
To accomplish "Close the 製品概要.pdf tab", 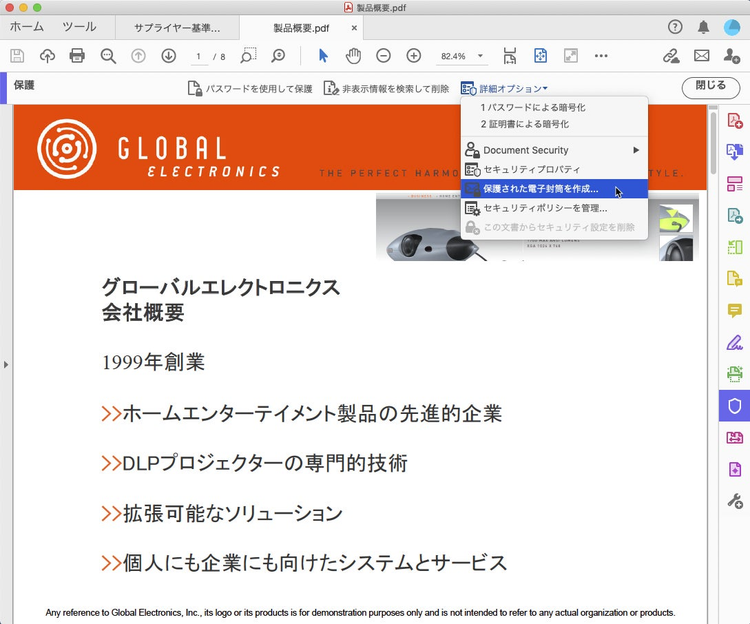I will (x=354, y=28).
